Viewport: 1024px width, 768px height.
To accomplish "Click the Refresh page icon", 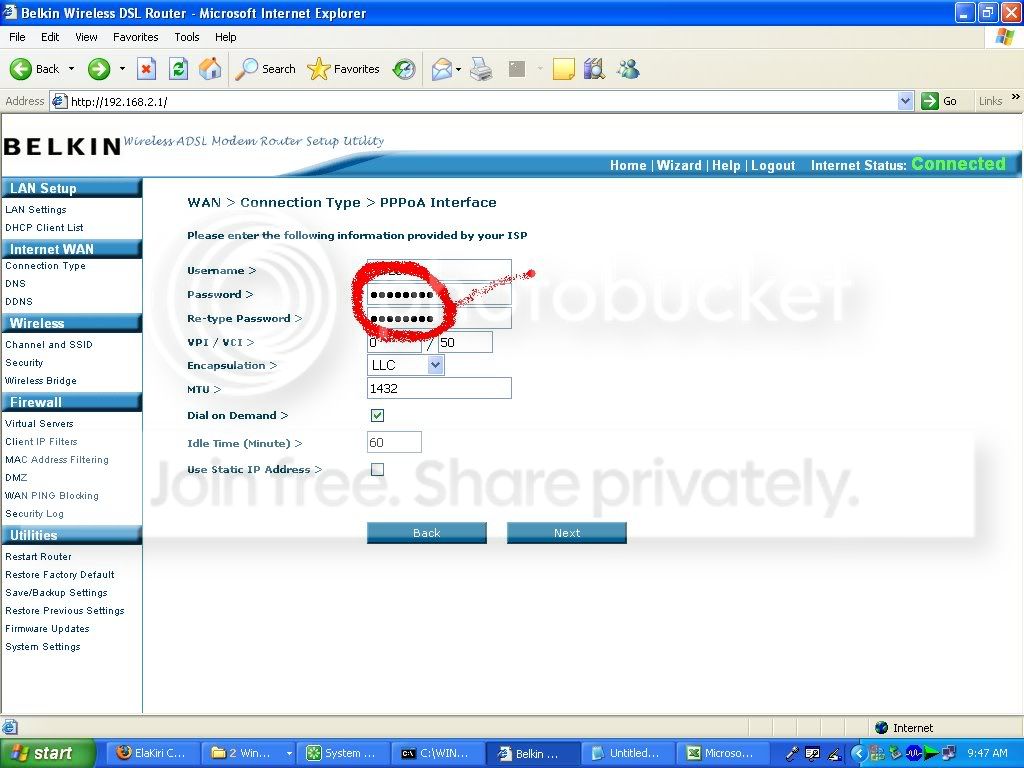I will point(178,69).
